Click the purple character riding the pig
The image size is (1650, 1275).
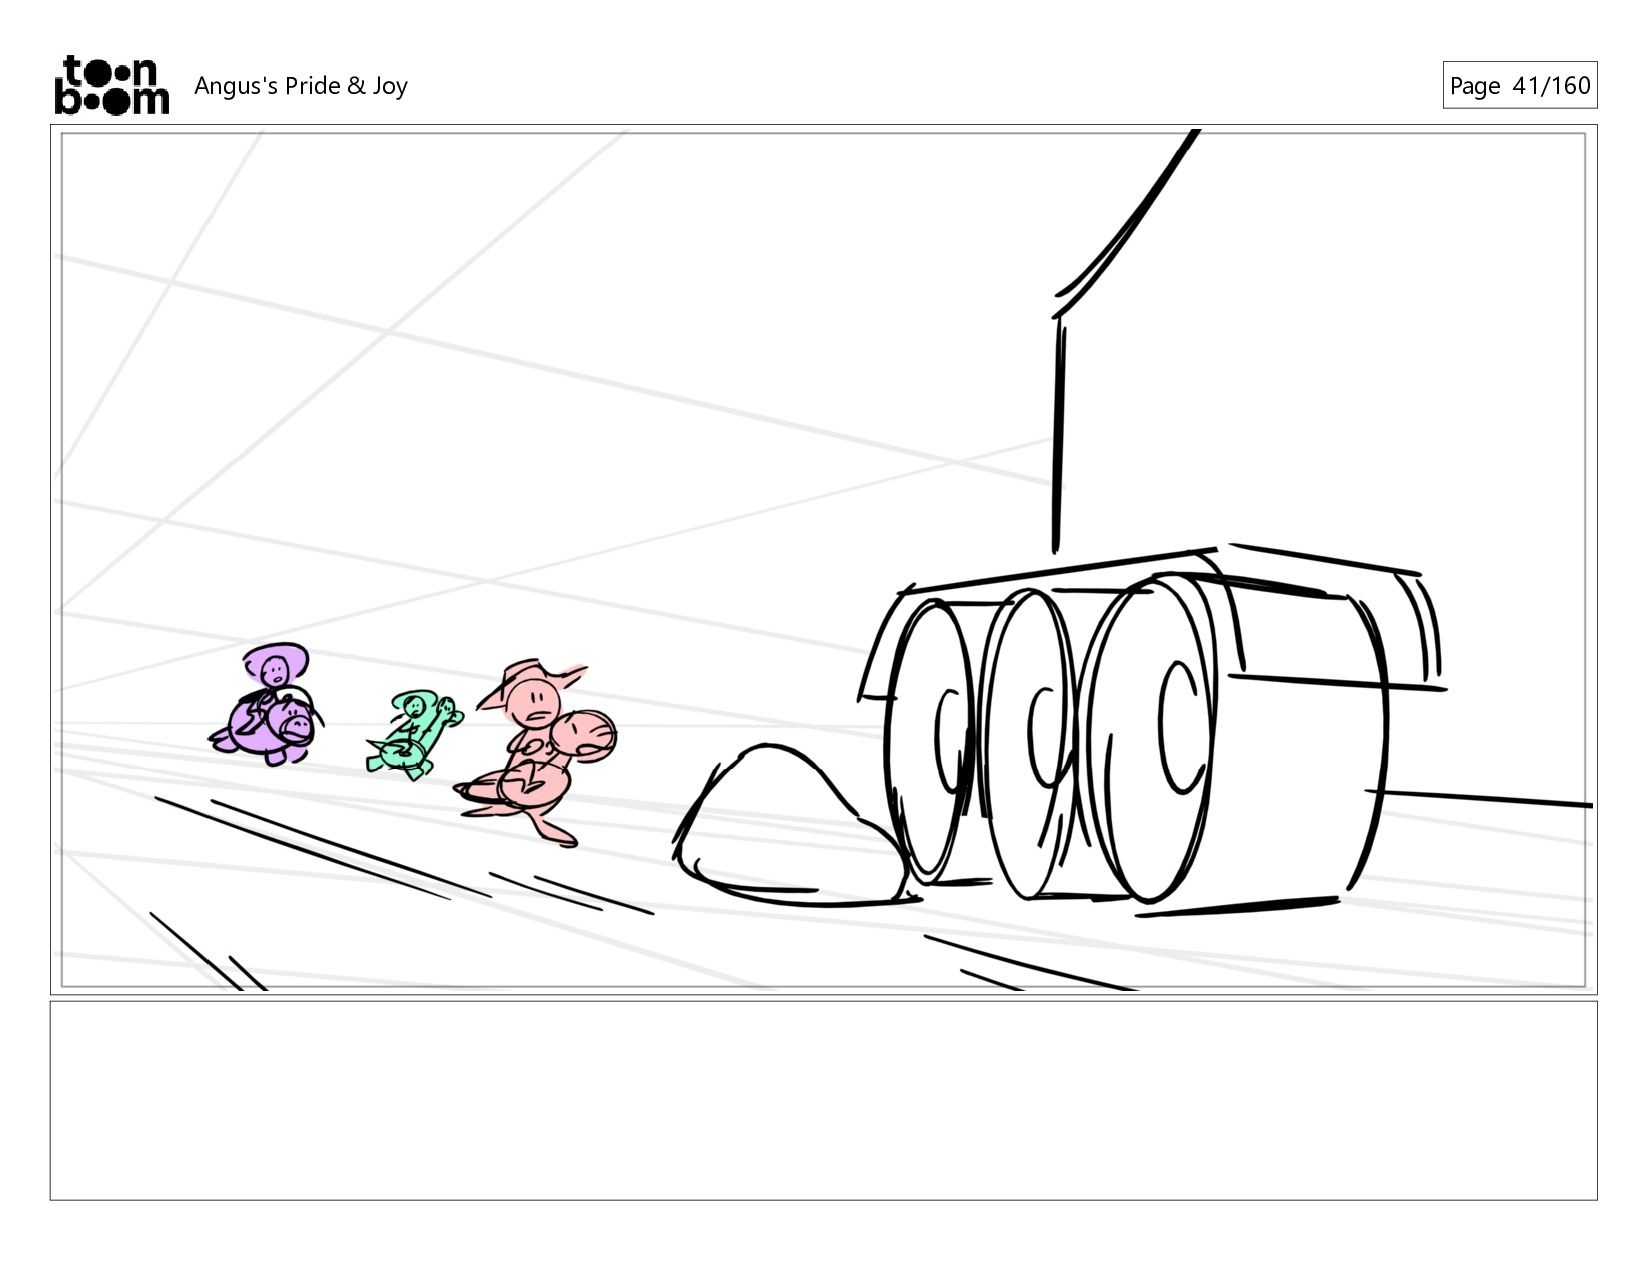[x=267, y=704]
